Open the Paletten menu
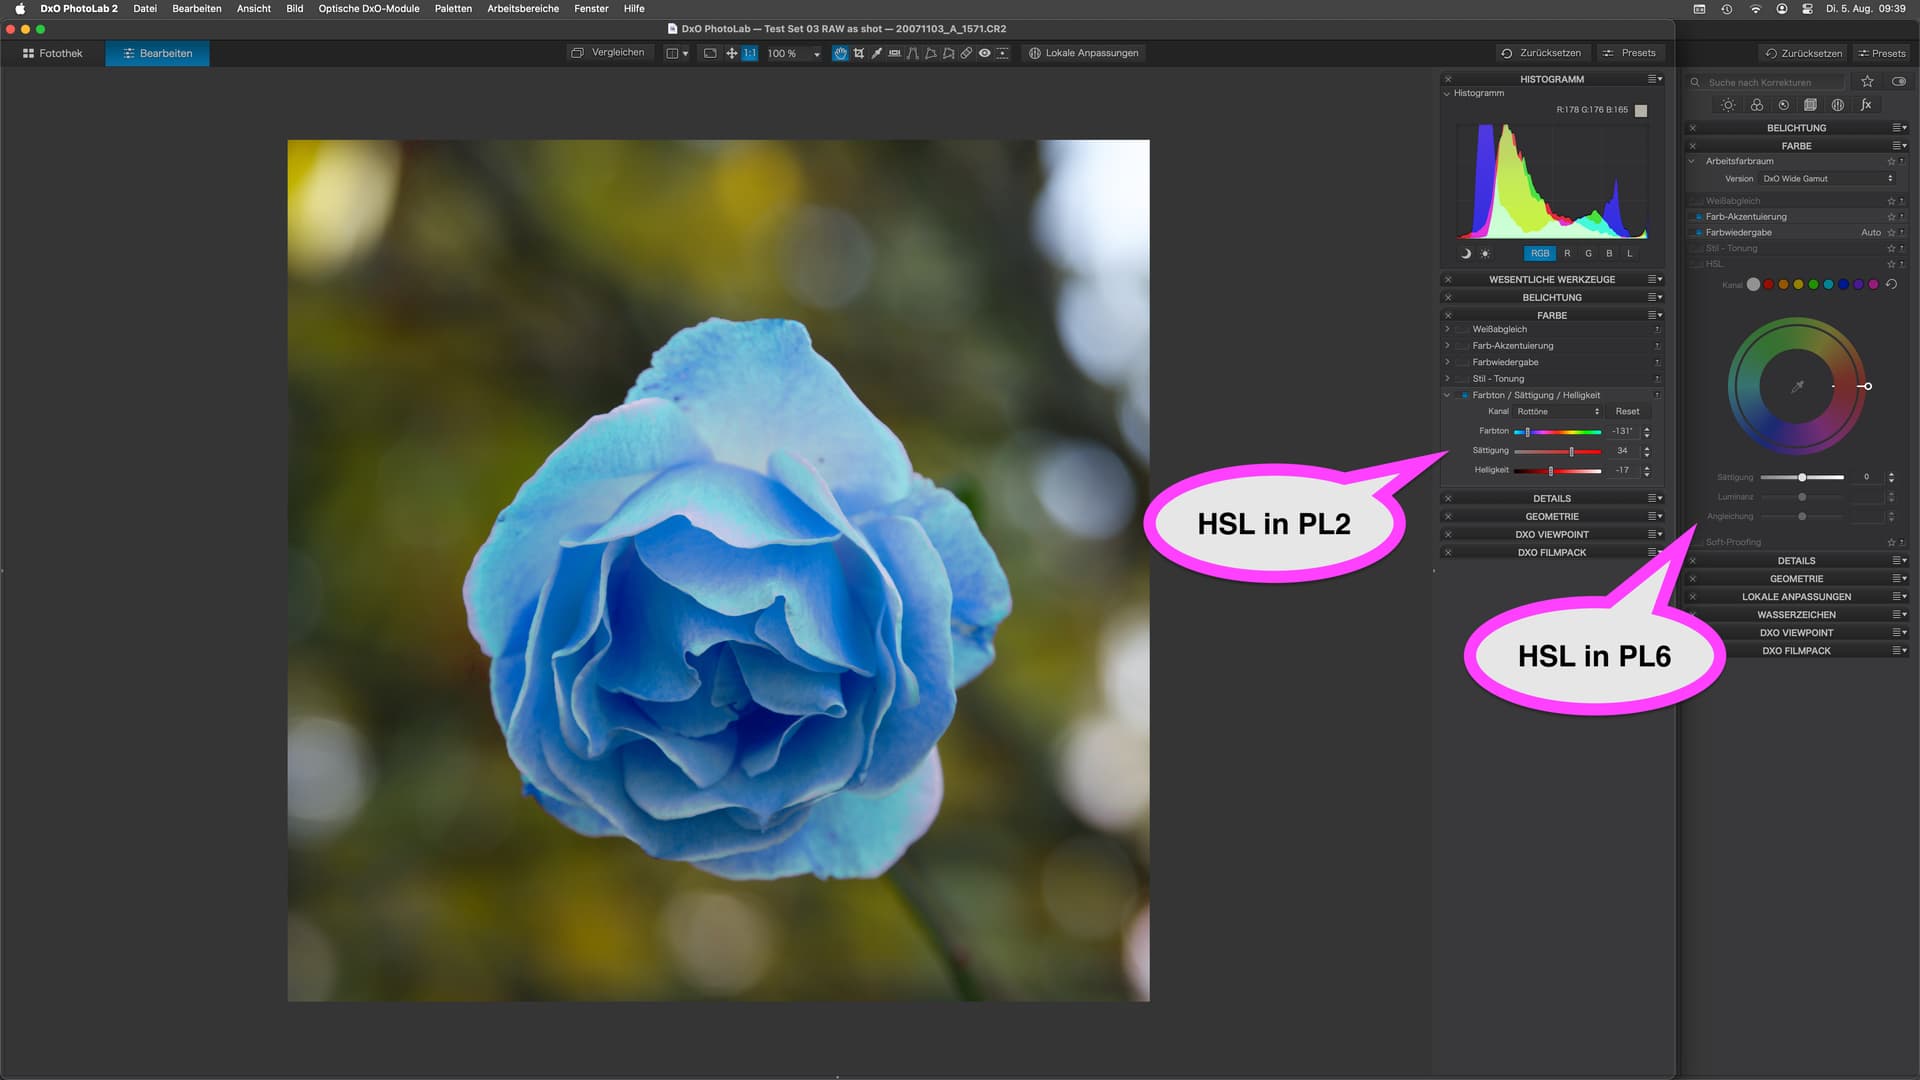Screen dimensions: 1920x1080 [x=452, y=8]
